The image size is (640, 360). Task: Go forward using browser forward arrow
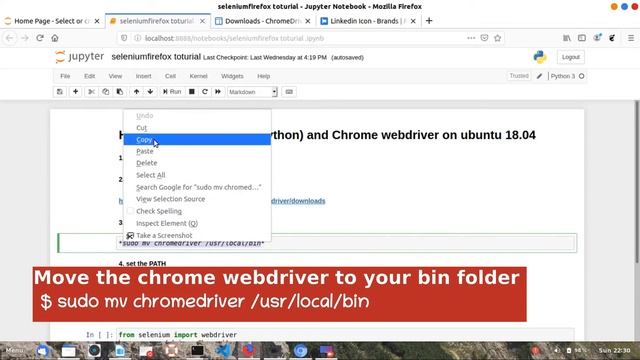pyautogui.click(x=25, y=38)
